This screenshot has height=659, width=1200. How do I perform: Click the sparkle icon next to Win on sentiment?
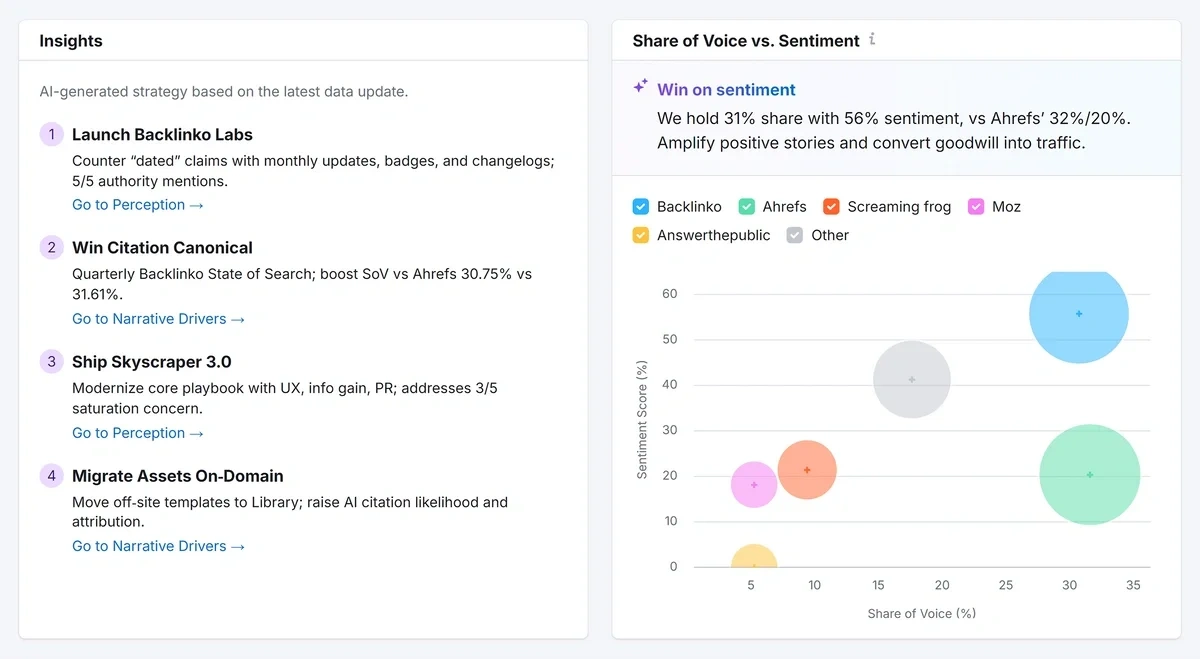pyautogui.click(x=640, y=85)
